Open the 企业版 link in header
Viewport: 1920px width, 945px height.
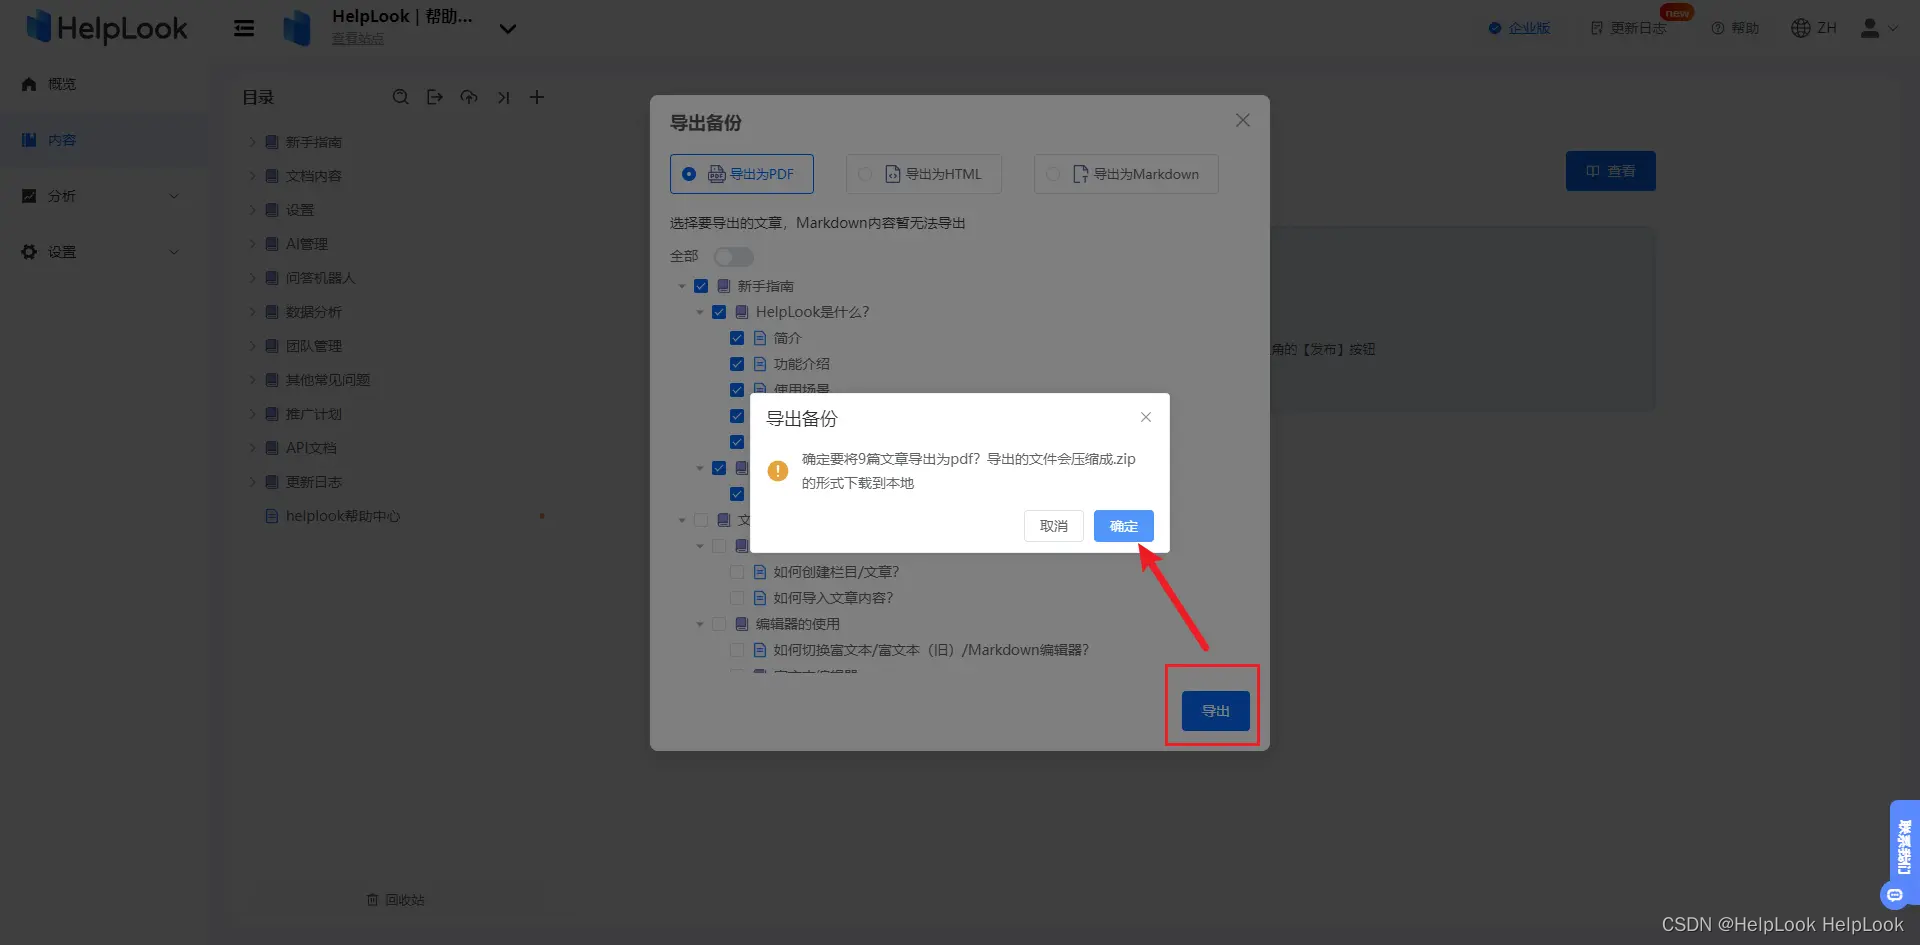[x=1529, y=28]
